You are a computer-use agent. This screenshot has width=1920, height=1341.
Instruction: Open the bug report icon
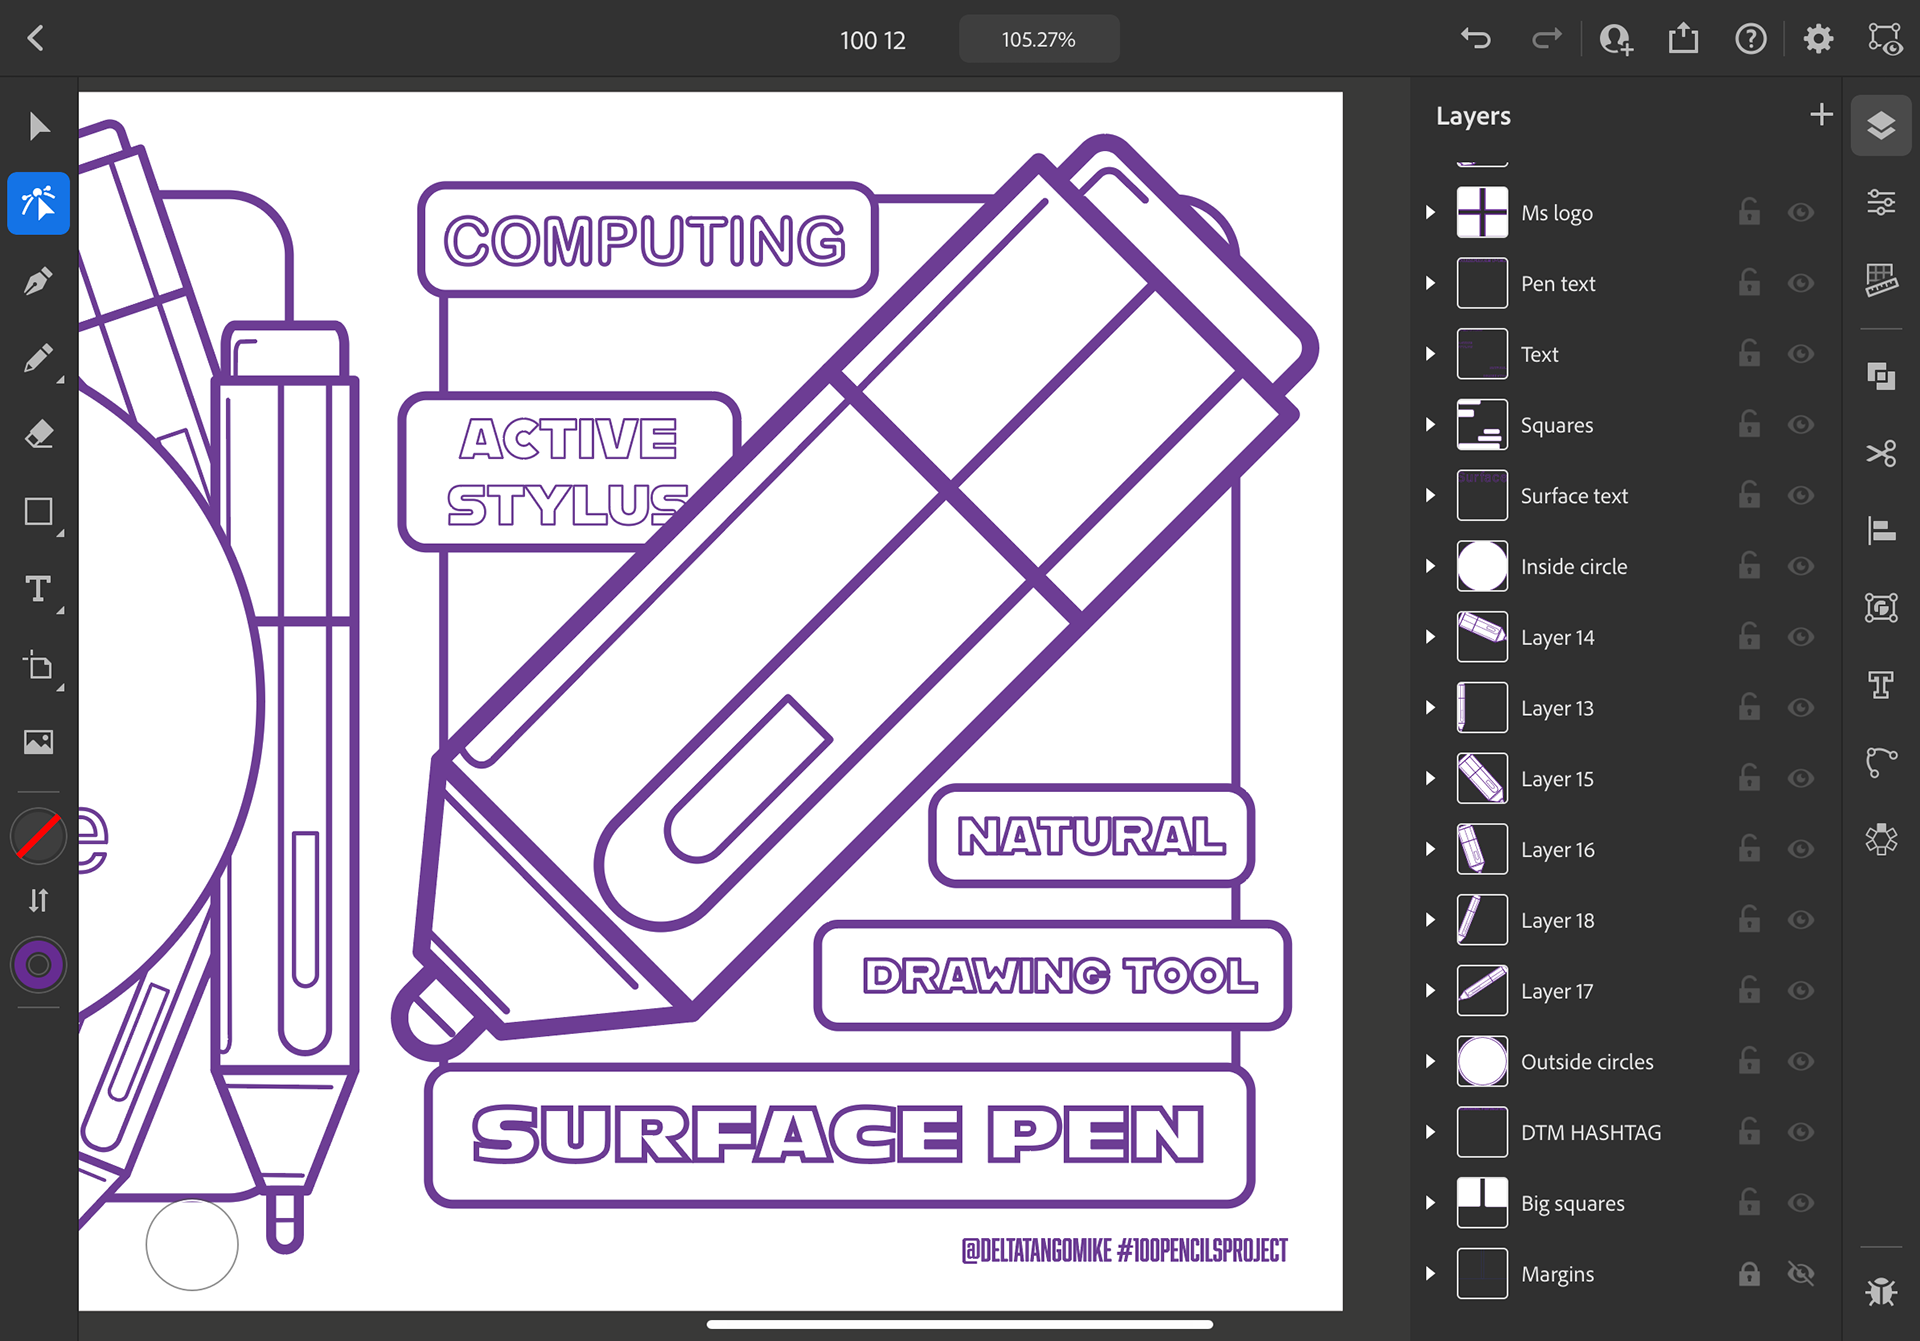coord(1881,1291)
